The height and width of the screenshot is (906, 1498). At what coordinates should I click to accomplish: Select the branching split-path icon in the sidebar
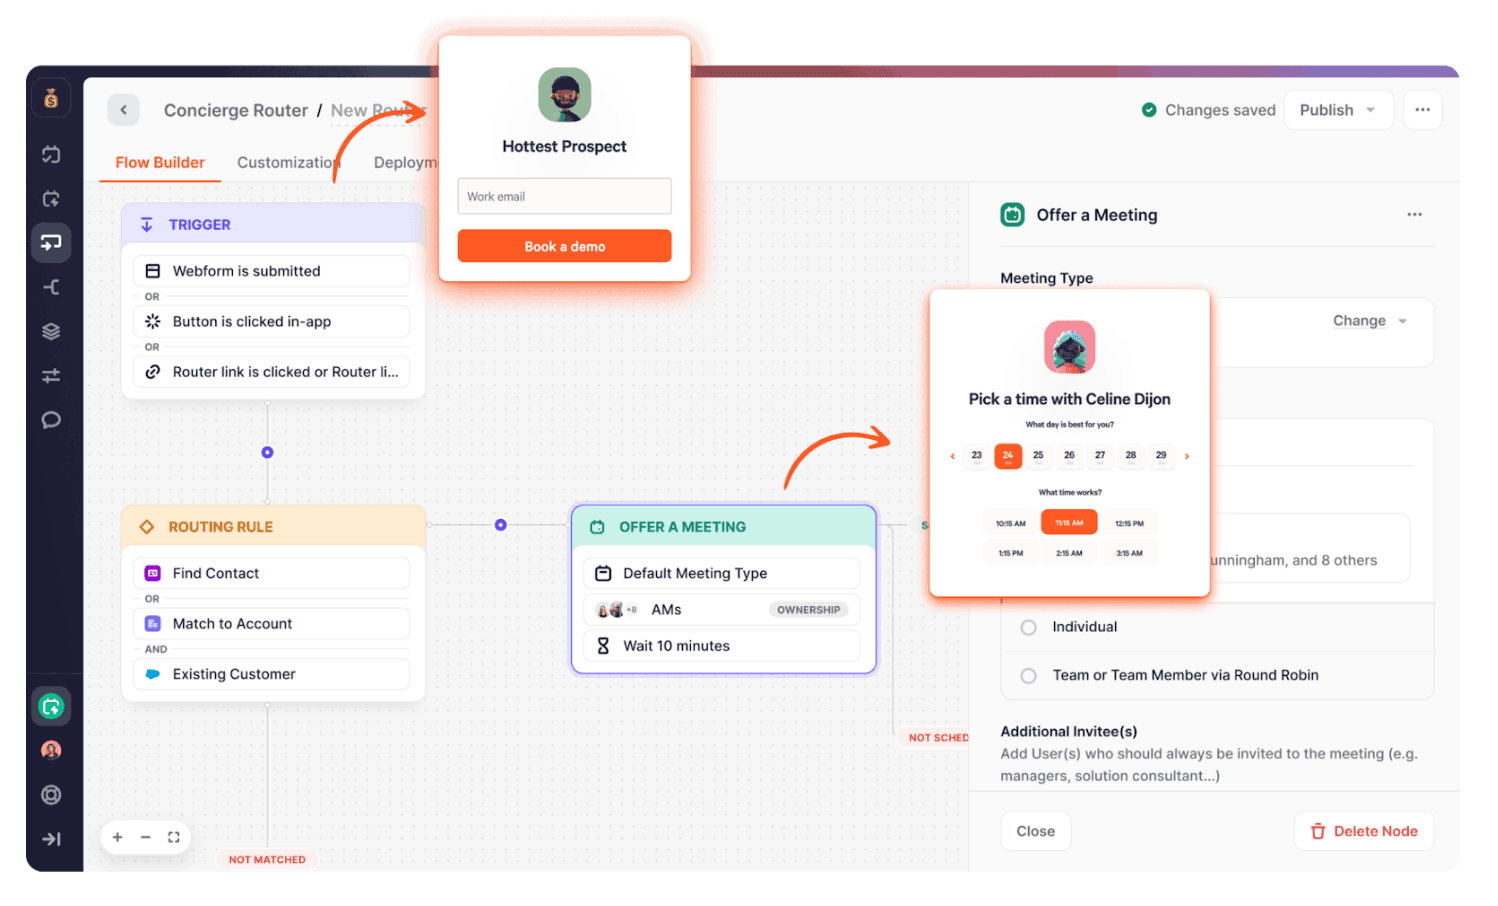point(51,287)
